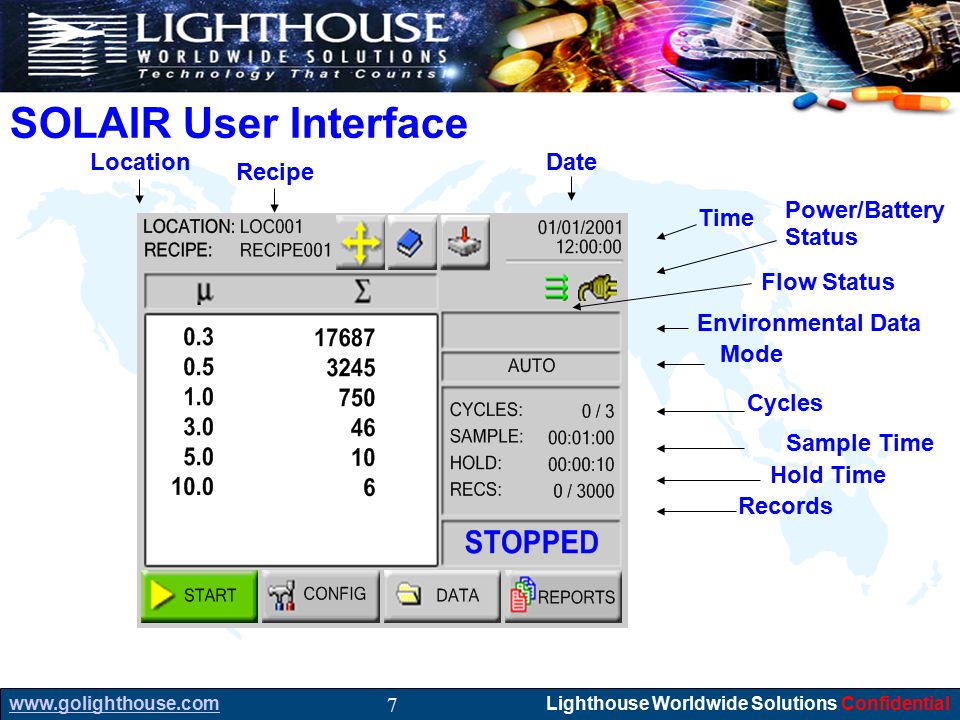Select the 0.5 micron size row

[291, 367]
